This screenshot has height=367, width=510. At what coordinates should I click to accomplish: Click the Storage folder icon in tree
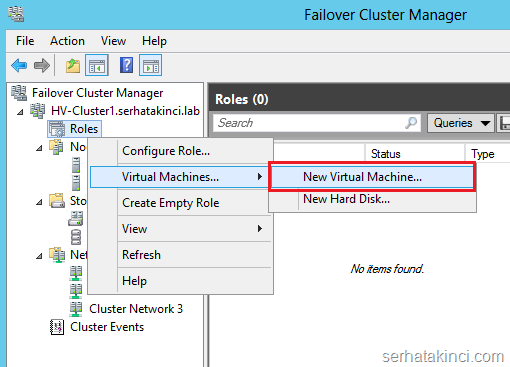click(57, 201)
